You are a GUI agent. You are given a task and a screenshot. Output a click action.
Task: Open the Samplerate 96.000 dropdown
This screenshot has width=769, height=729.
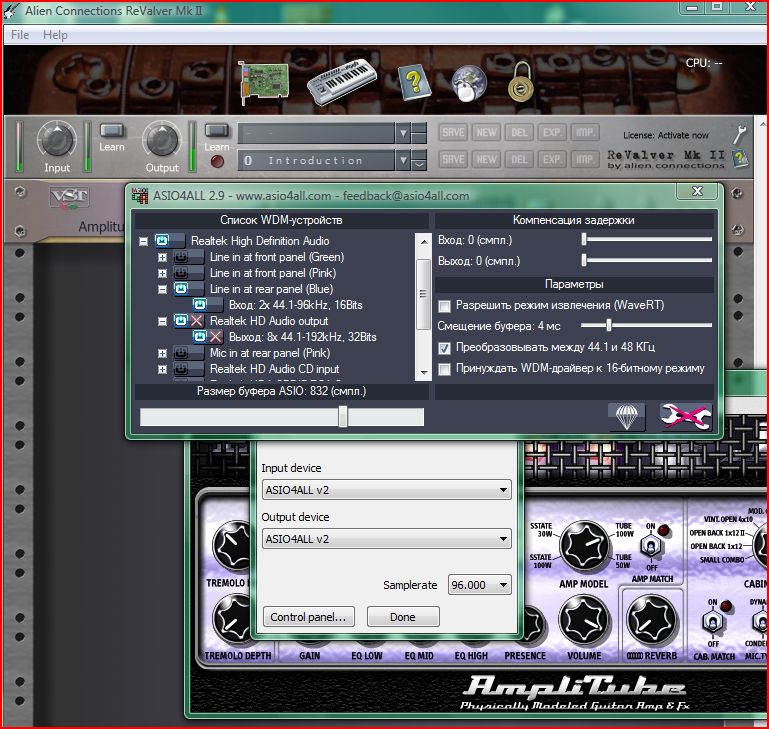(x=479, y=585)
